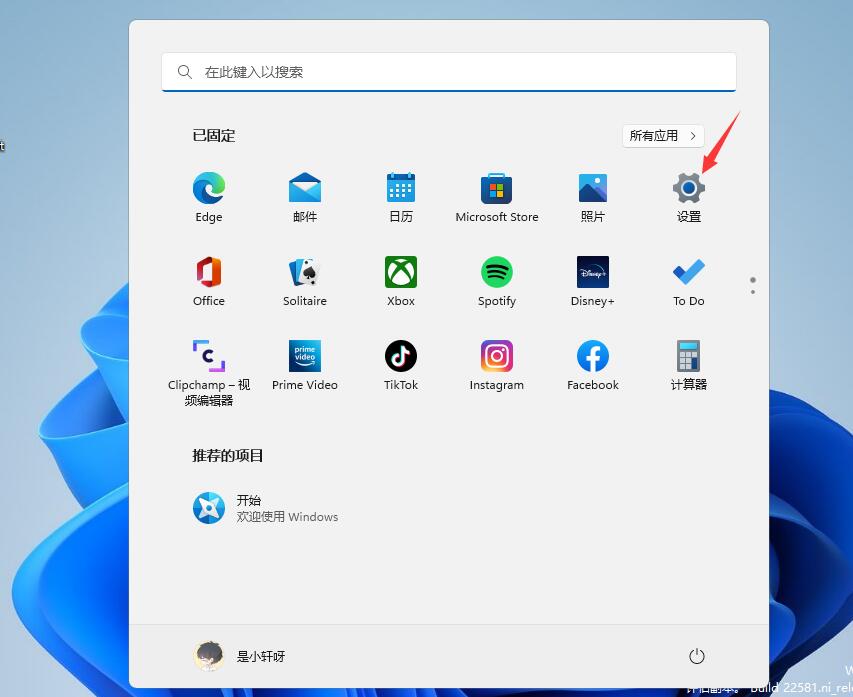Image resolution: width=853 pixels, height=697 pixels.
Task: Open the Calculator (计算器) app
Action: (x=689, y=356)
